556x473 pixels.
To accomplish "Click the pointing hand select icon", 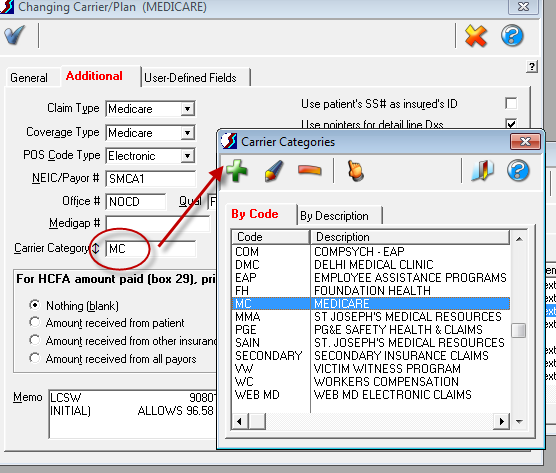I will 355,171.
